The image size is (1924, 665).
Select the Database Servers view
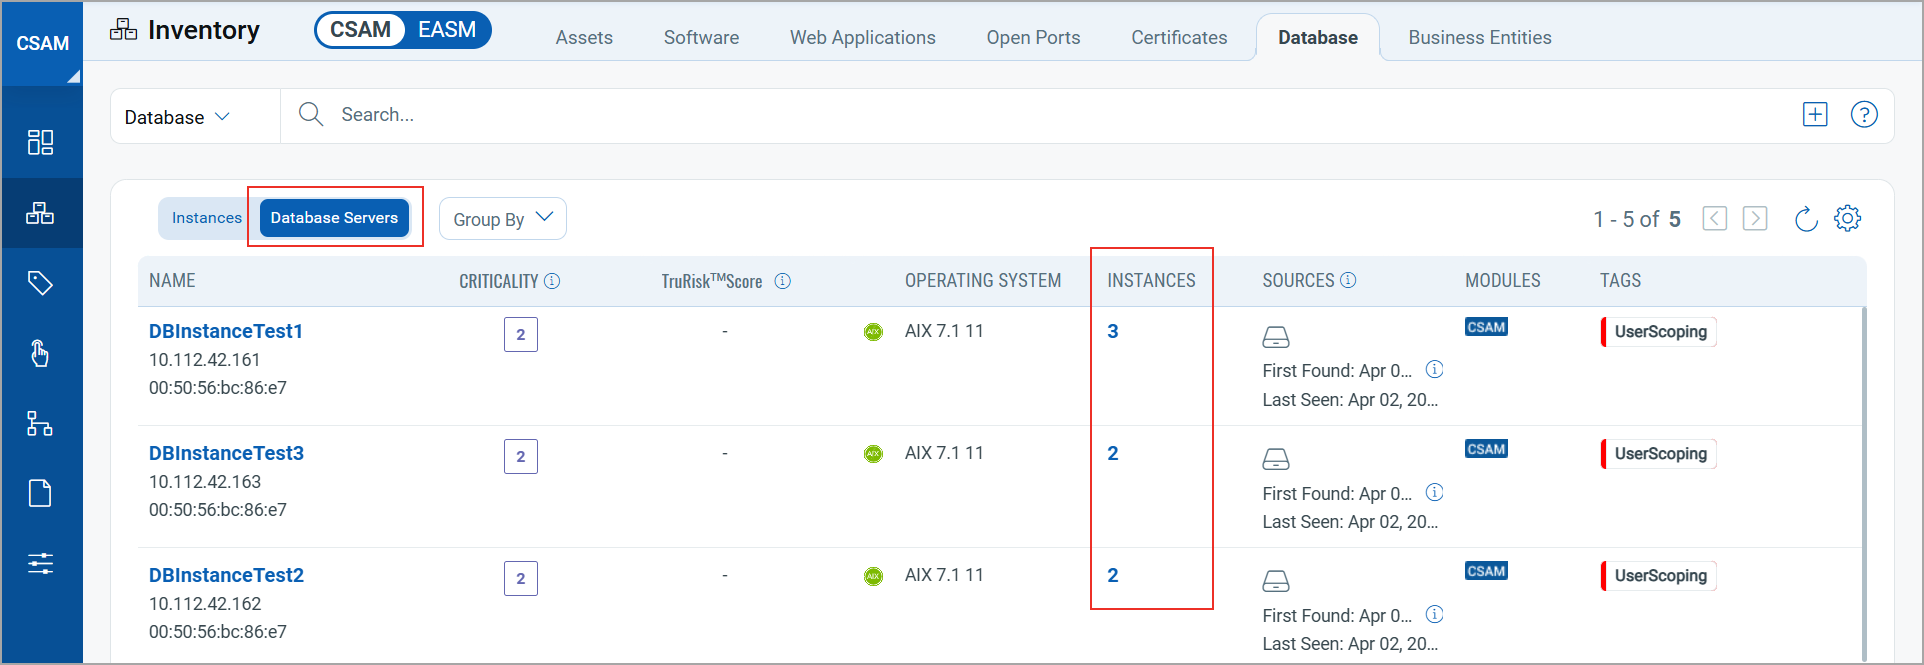(334, 218)
